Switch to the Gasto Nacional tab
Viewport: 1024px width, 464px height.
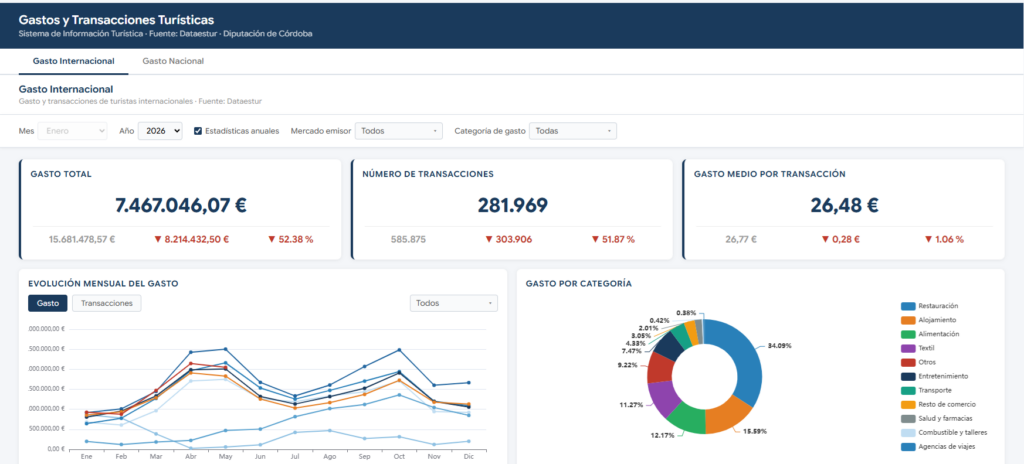pos(173,61)
